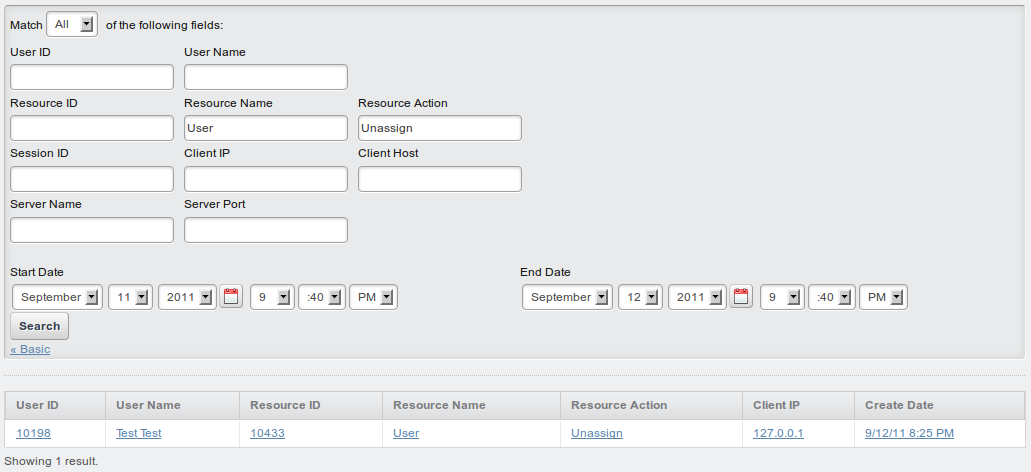Click the Resource Action field containing Unassign
The width and height of the screenshot is (1031, 472).
click(440, 128)
